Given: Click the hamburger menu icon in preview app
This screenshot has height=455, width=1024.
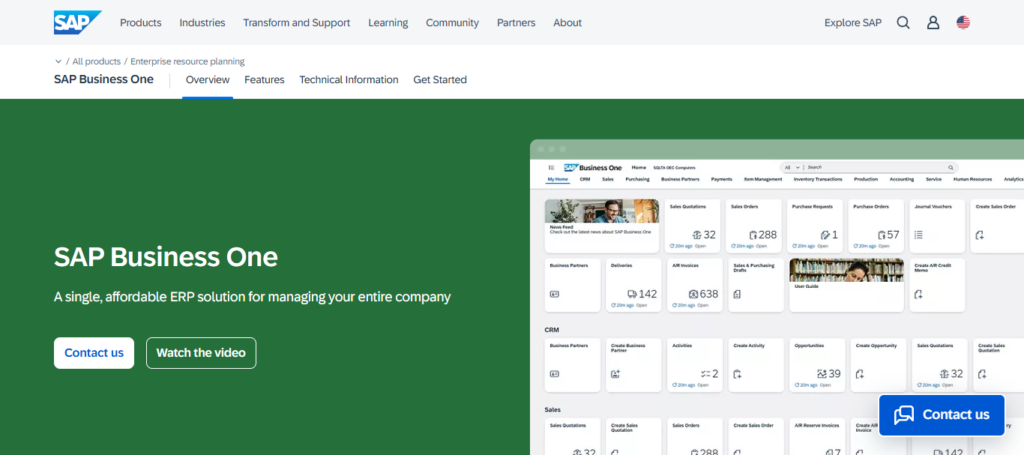Looking at the screenshot, I should click(551, 168).
